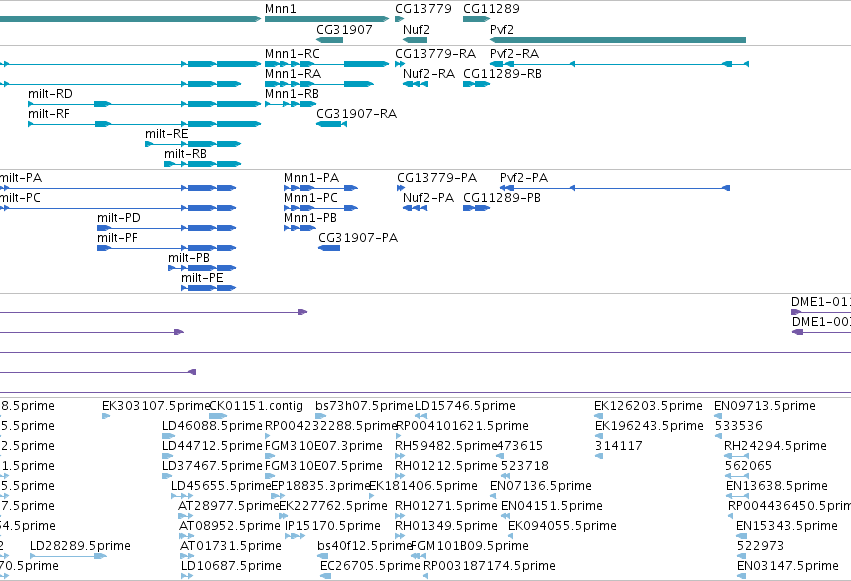
Task: Click EST EK303107.5prime
Action: (156, 406)
